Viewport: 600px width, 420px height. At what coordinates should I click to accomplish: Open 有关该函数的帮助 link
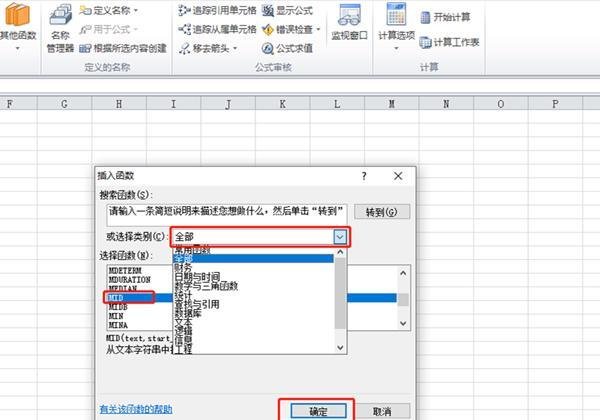click(136, 409)
